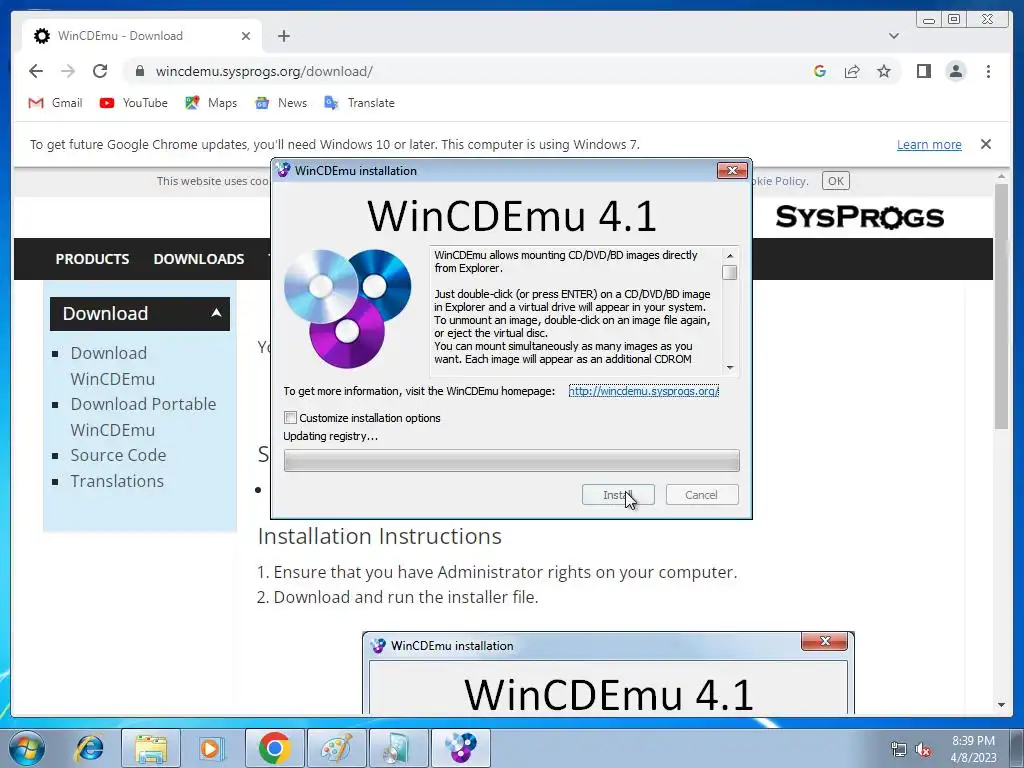This screenshot has width=1024, height=768.
Task: Click the SysProgs logo
Action: pos(859,217)
